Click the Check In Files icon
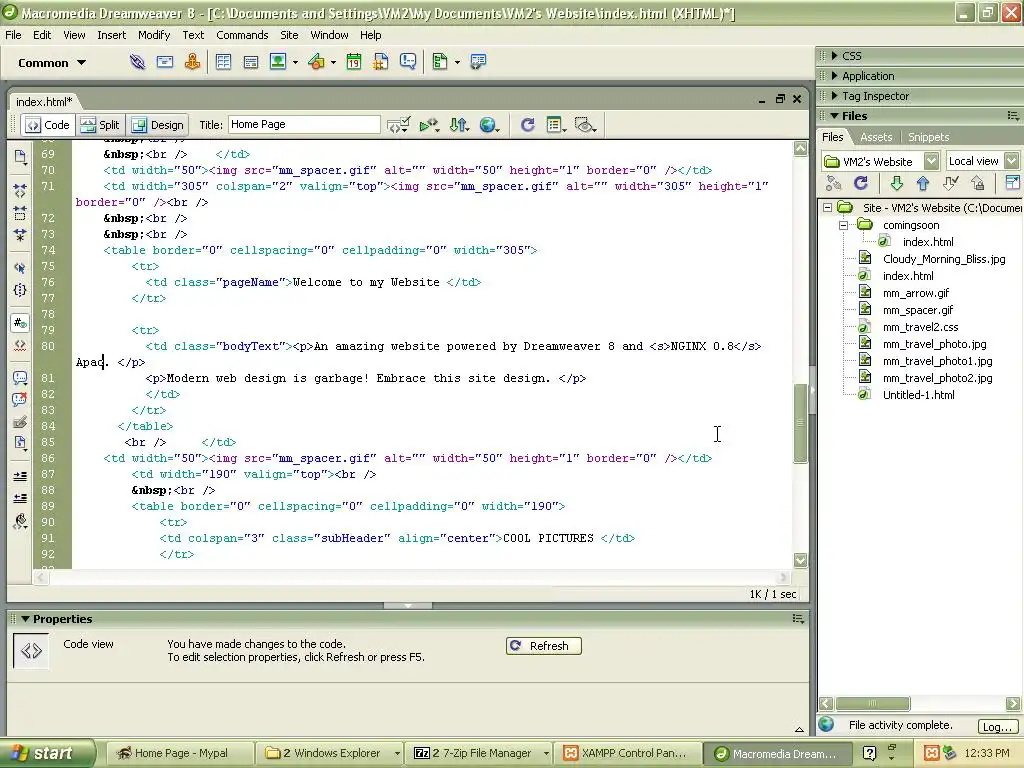 tap(978, 184)
